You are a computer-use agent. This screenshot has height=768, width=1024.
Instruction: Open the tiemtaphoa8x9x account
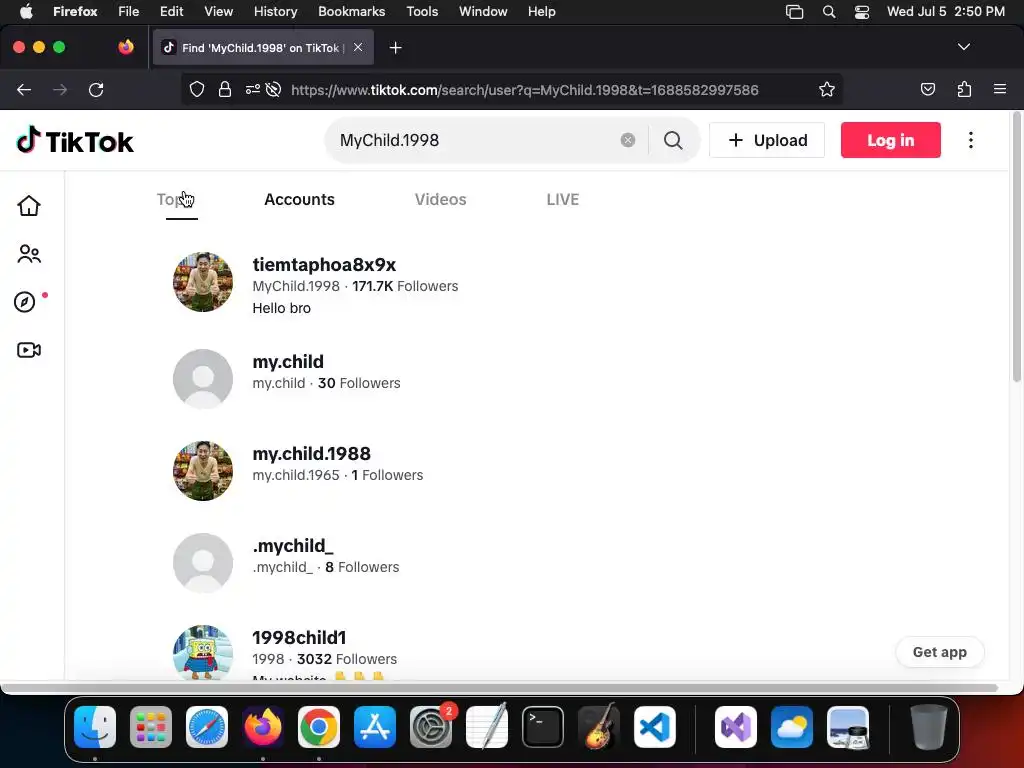[324, 264]
